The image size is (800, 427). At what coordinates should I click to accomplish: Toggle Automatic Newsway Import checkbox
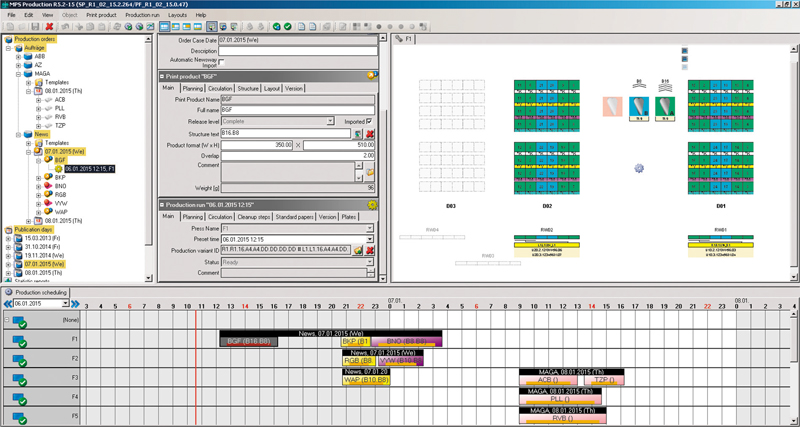coord(222,62)
